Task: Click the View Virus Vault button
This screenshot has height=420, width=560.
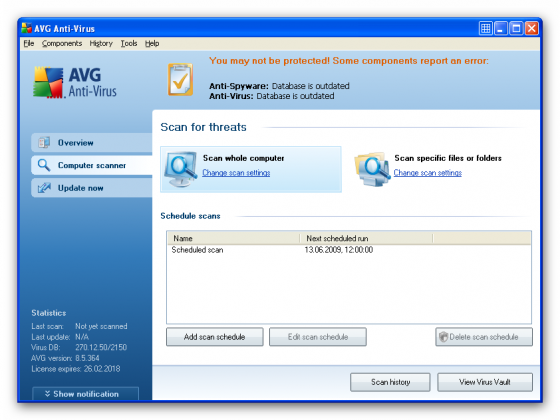Action: (x=485, y=382)
